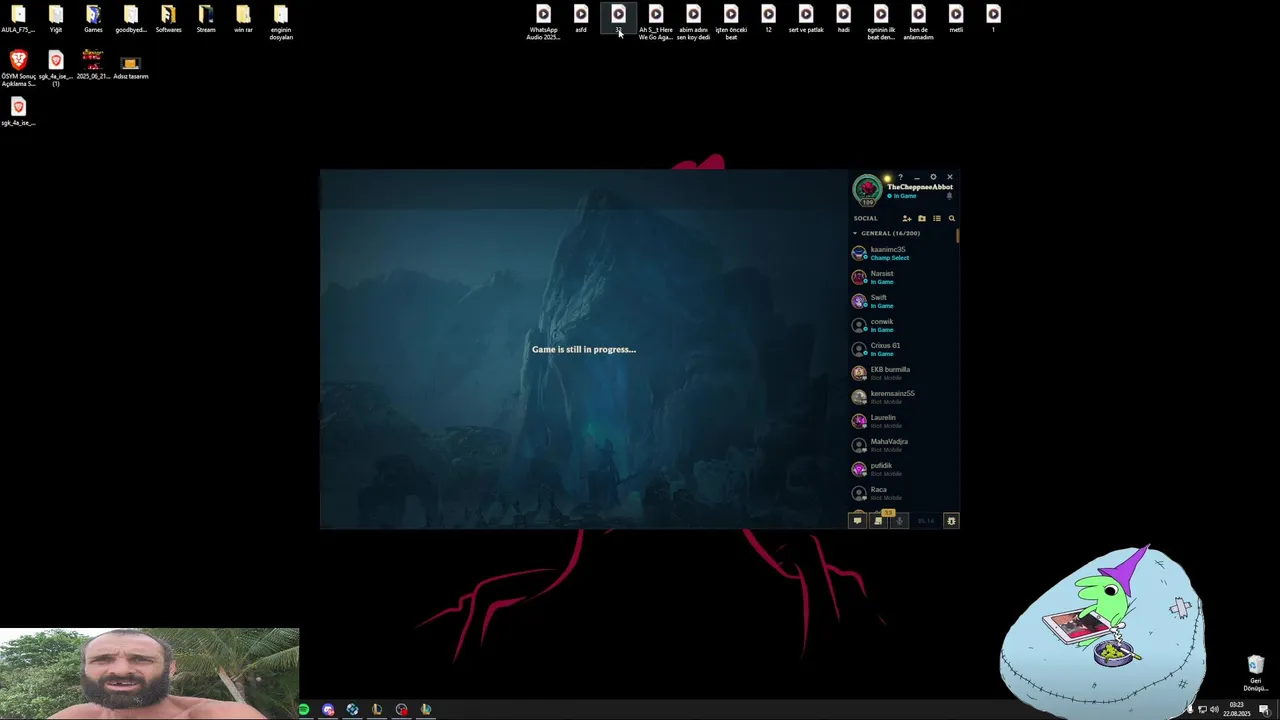The width and height of the screenshot is (1280, 720).
Task: Open the missions icon with 33 badge
Action: click(879, 520)
